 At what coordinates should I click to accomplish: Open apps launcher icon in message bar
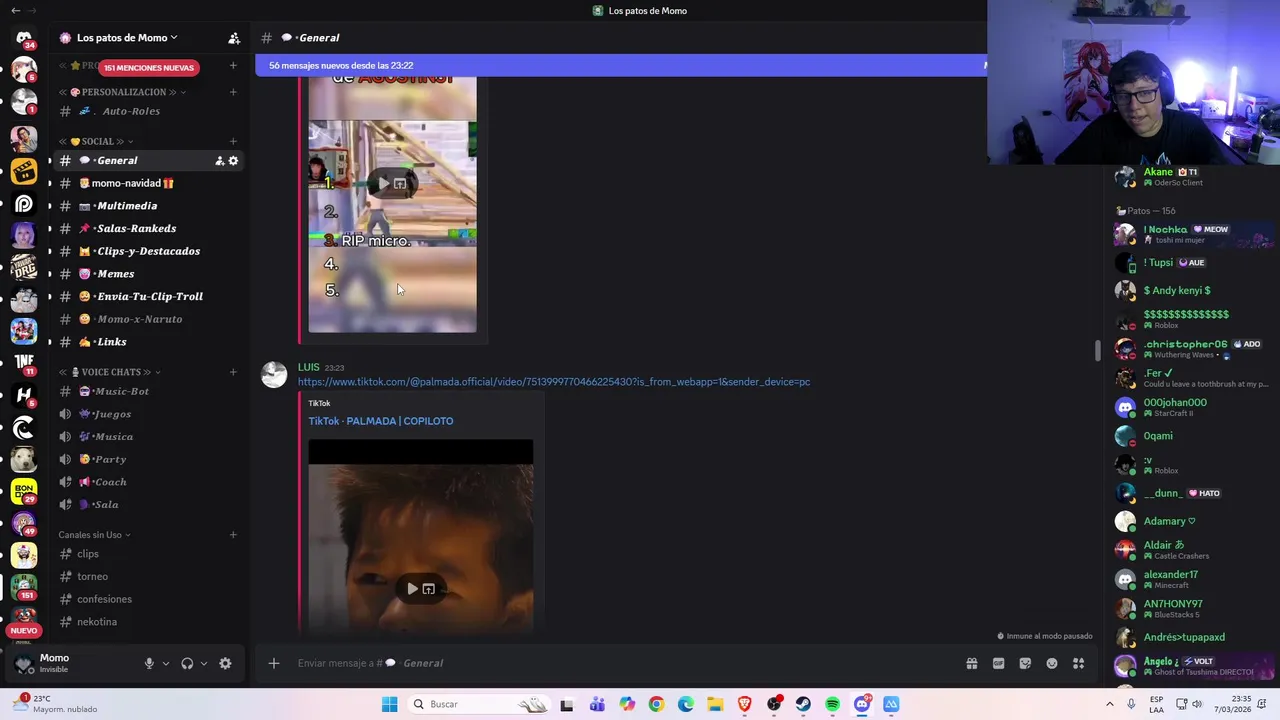coord(1079,663)
